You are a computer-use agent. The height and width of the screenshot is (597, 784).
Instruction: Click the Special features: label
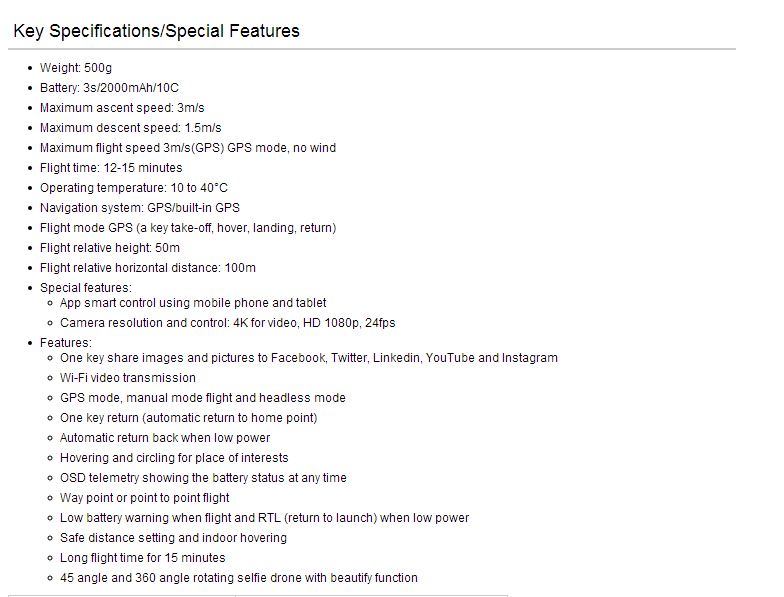pyautogui.click(x=86, y=288)
